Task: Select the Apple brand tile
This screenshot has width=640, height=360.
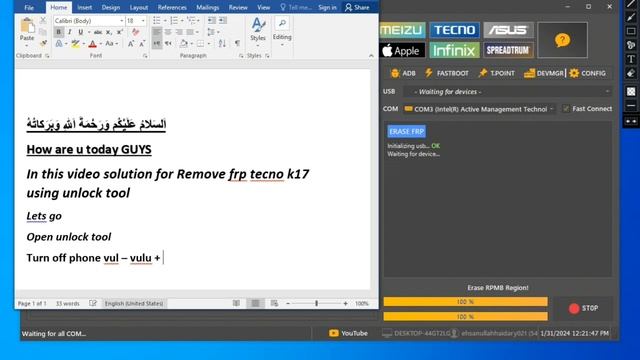Action: [x=402, y=51]
